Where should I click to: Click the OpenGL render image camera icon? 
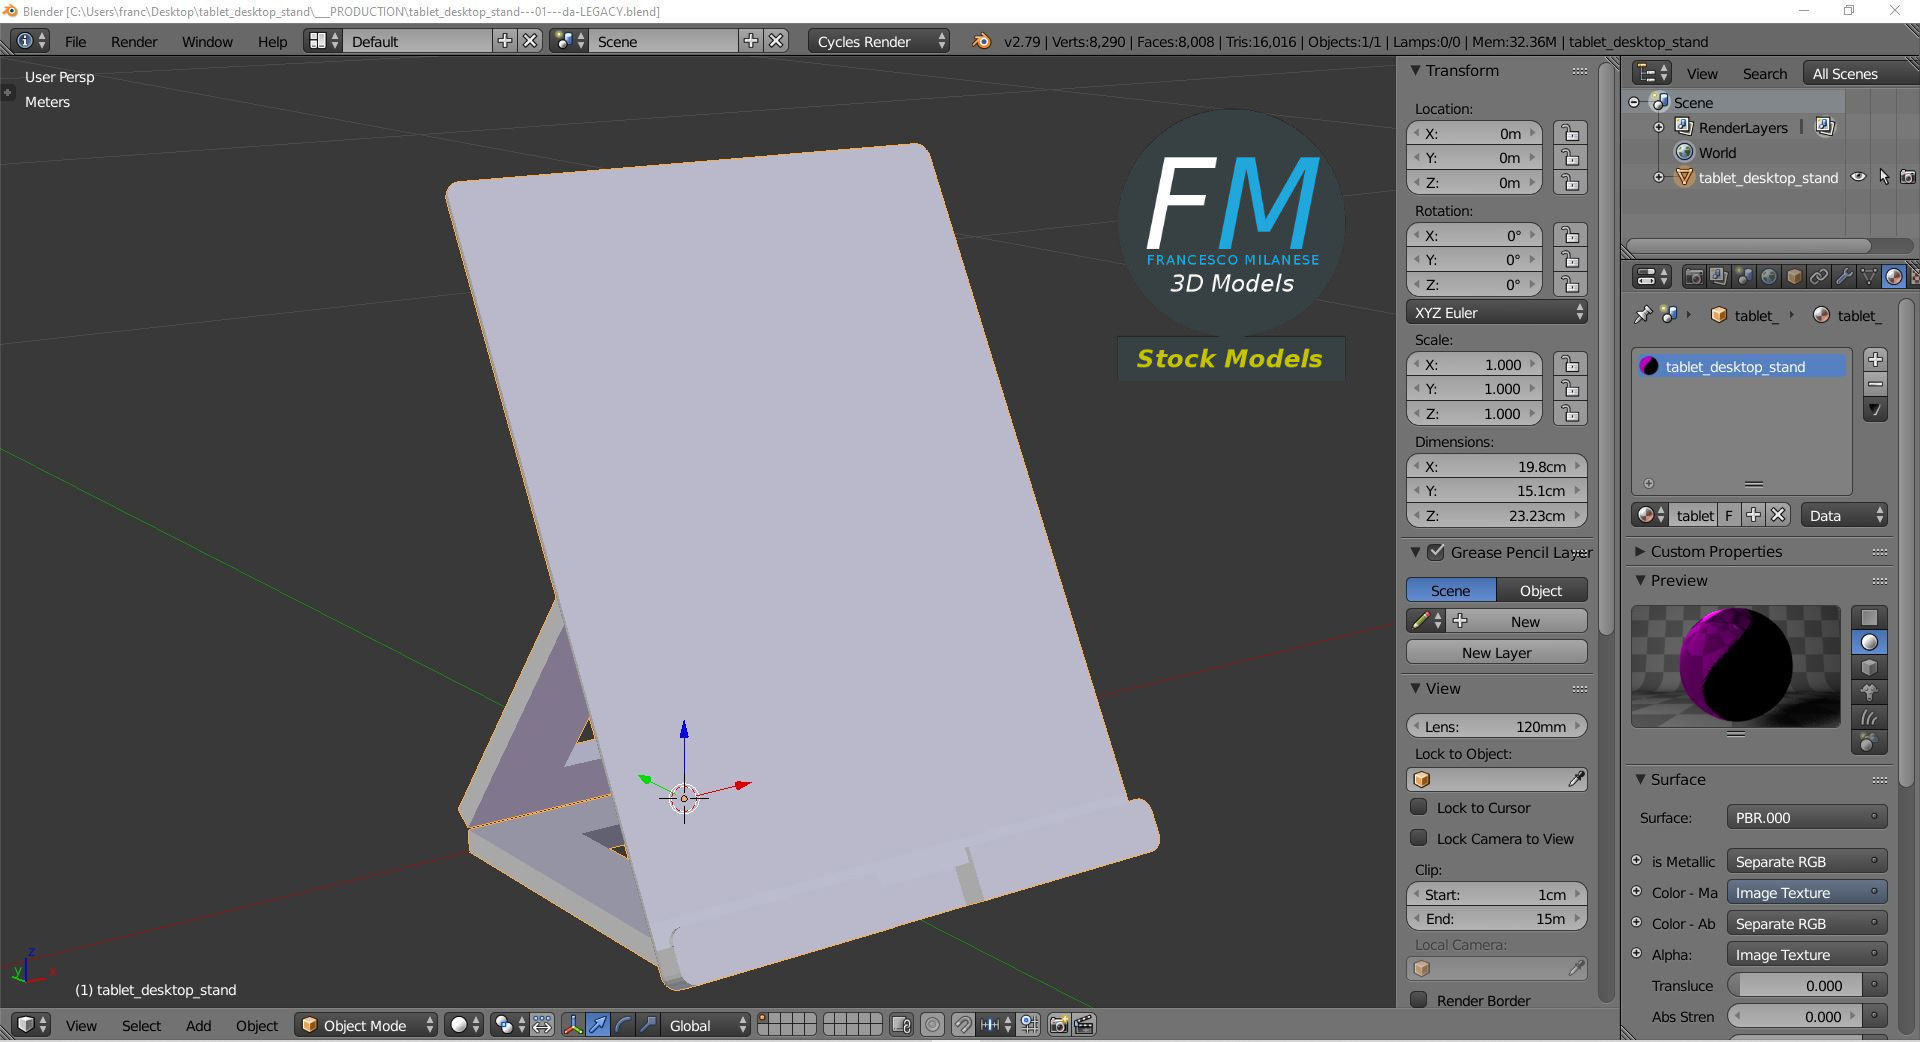point(1059,1025)
